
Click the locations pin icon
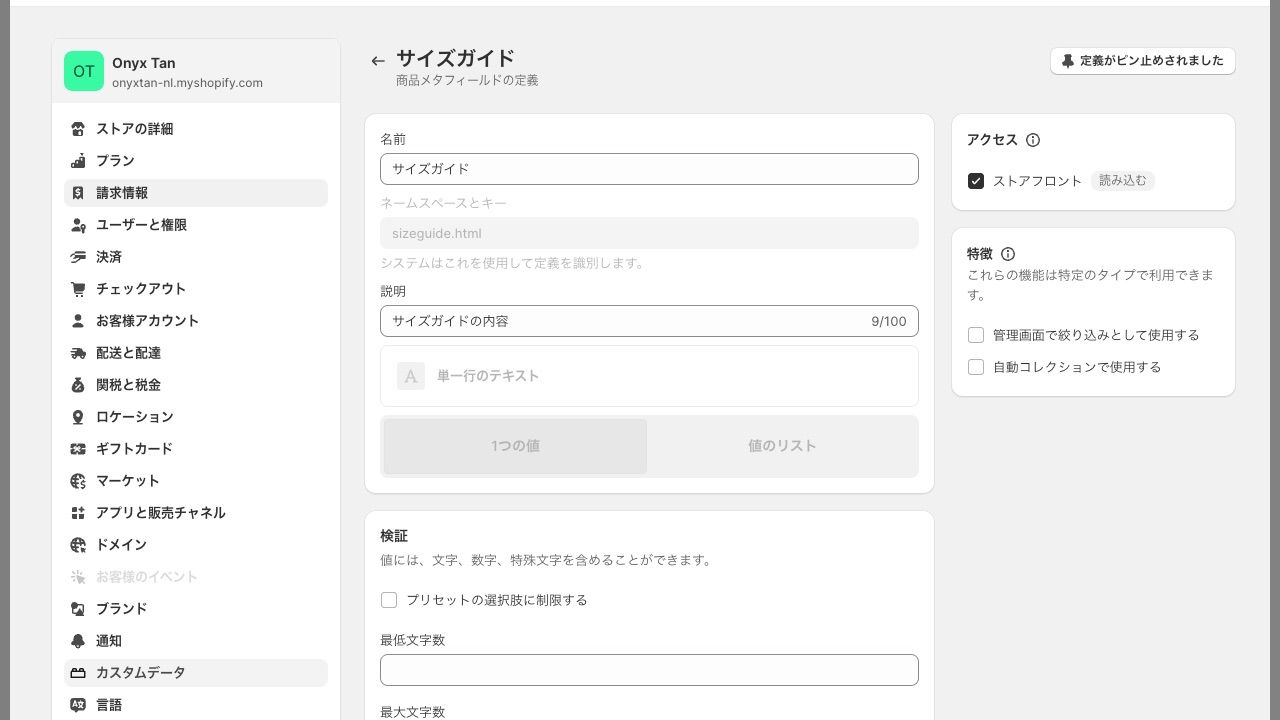(78, 417)
